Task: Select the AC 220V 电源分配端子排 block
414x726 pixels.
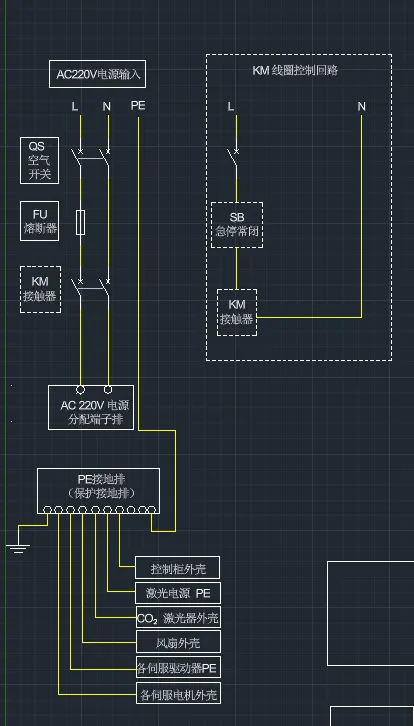Action: [91, 407]
